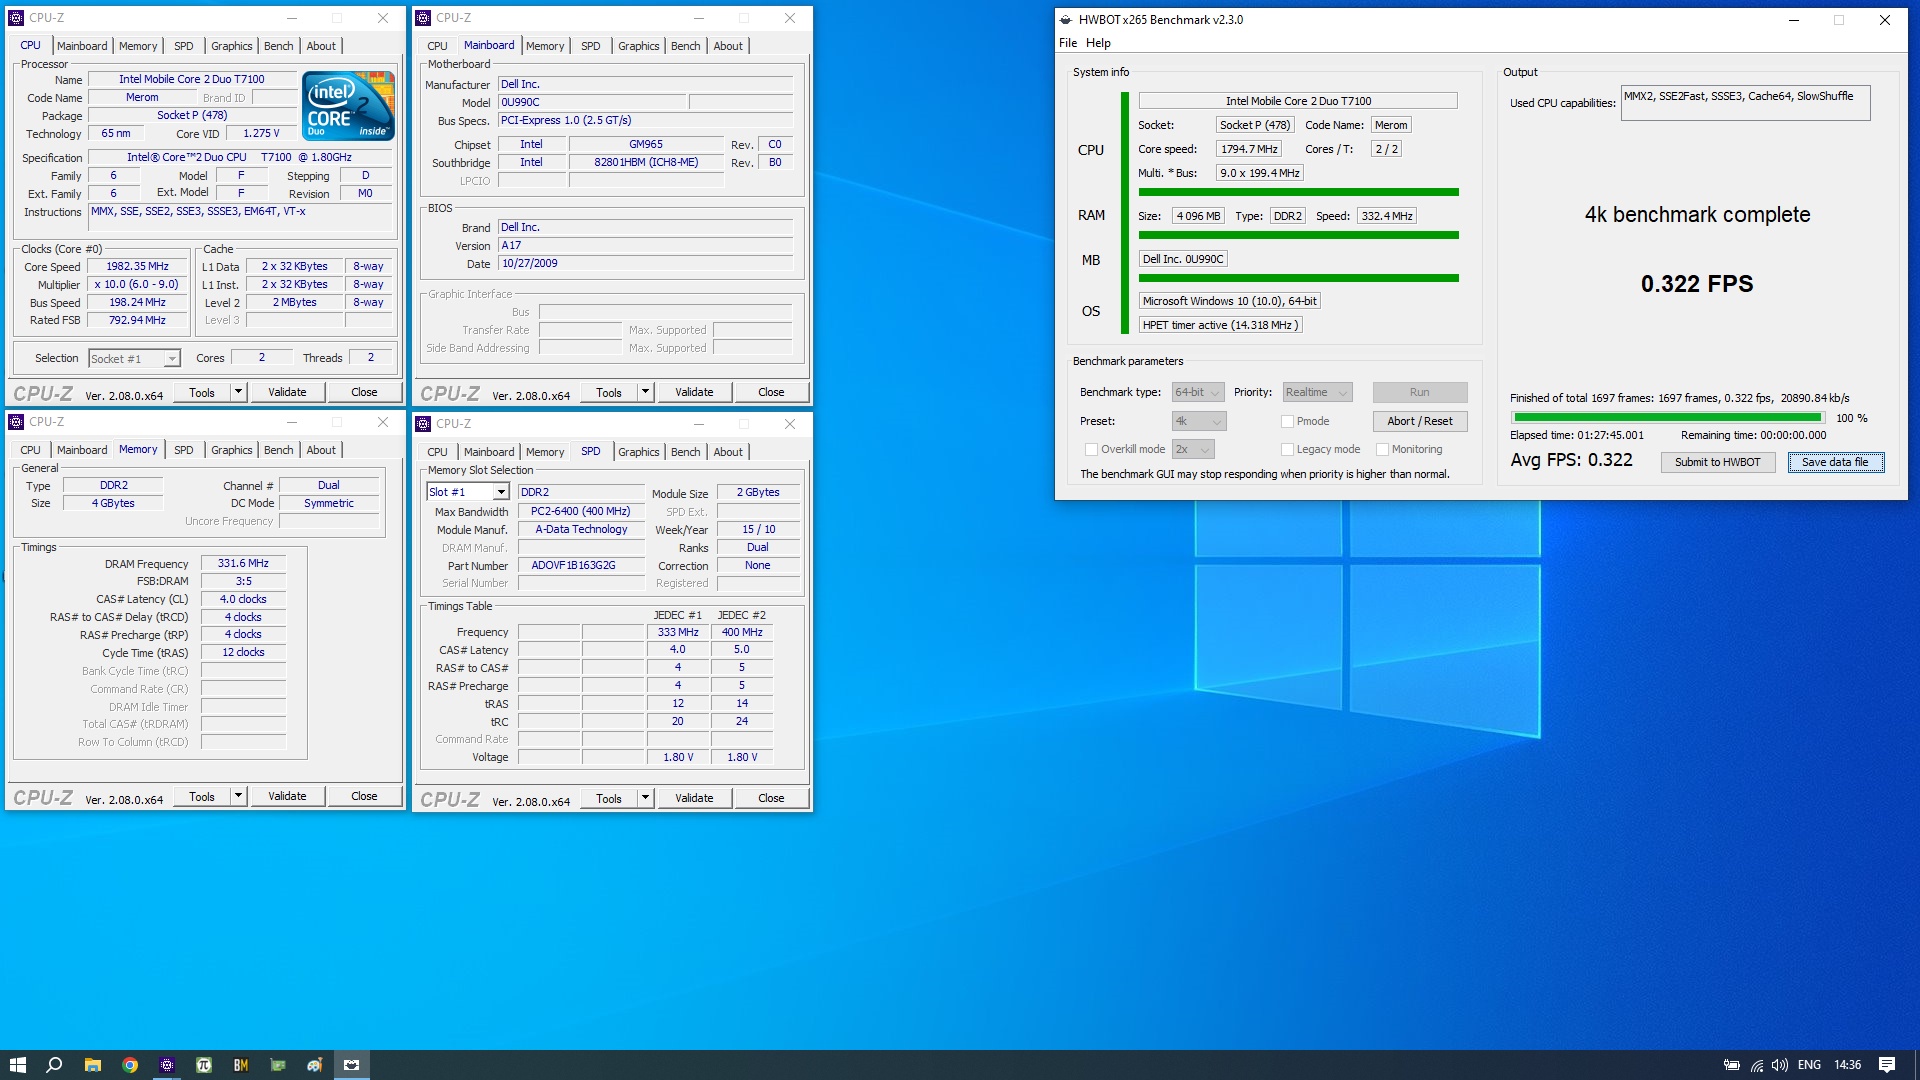Open Google Chrome from taskbar
1920x1080 pixels.
(129, 1065)
